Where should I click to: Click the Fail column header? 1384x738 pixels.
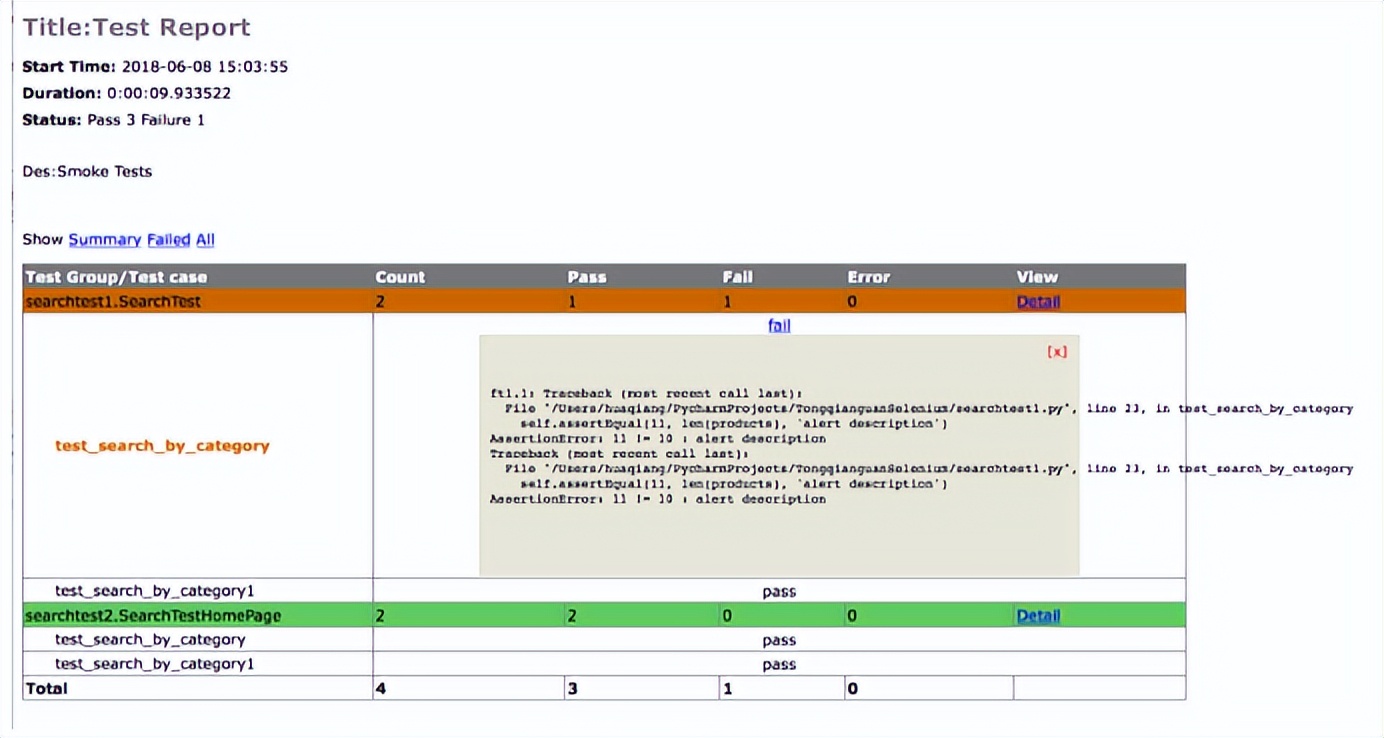point(738,277)
